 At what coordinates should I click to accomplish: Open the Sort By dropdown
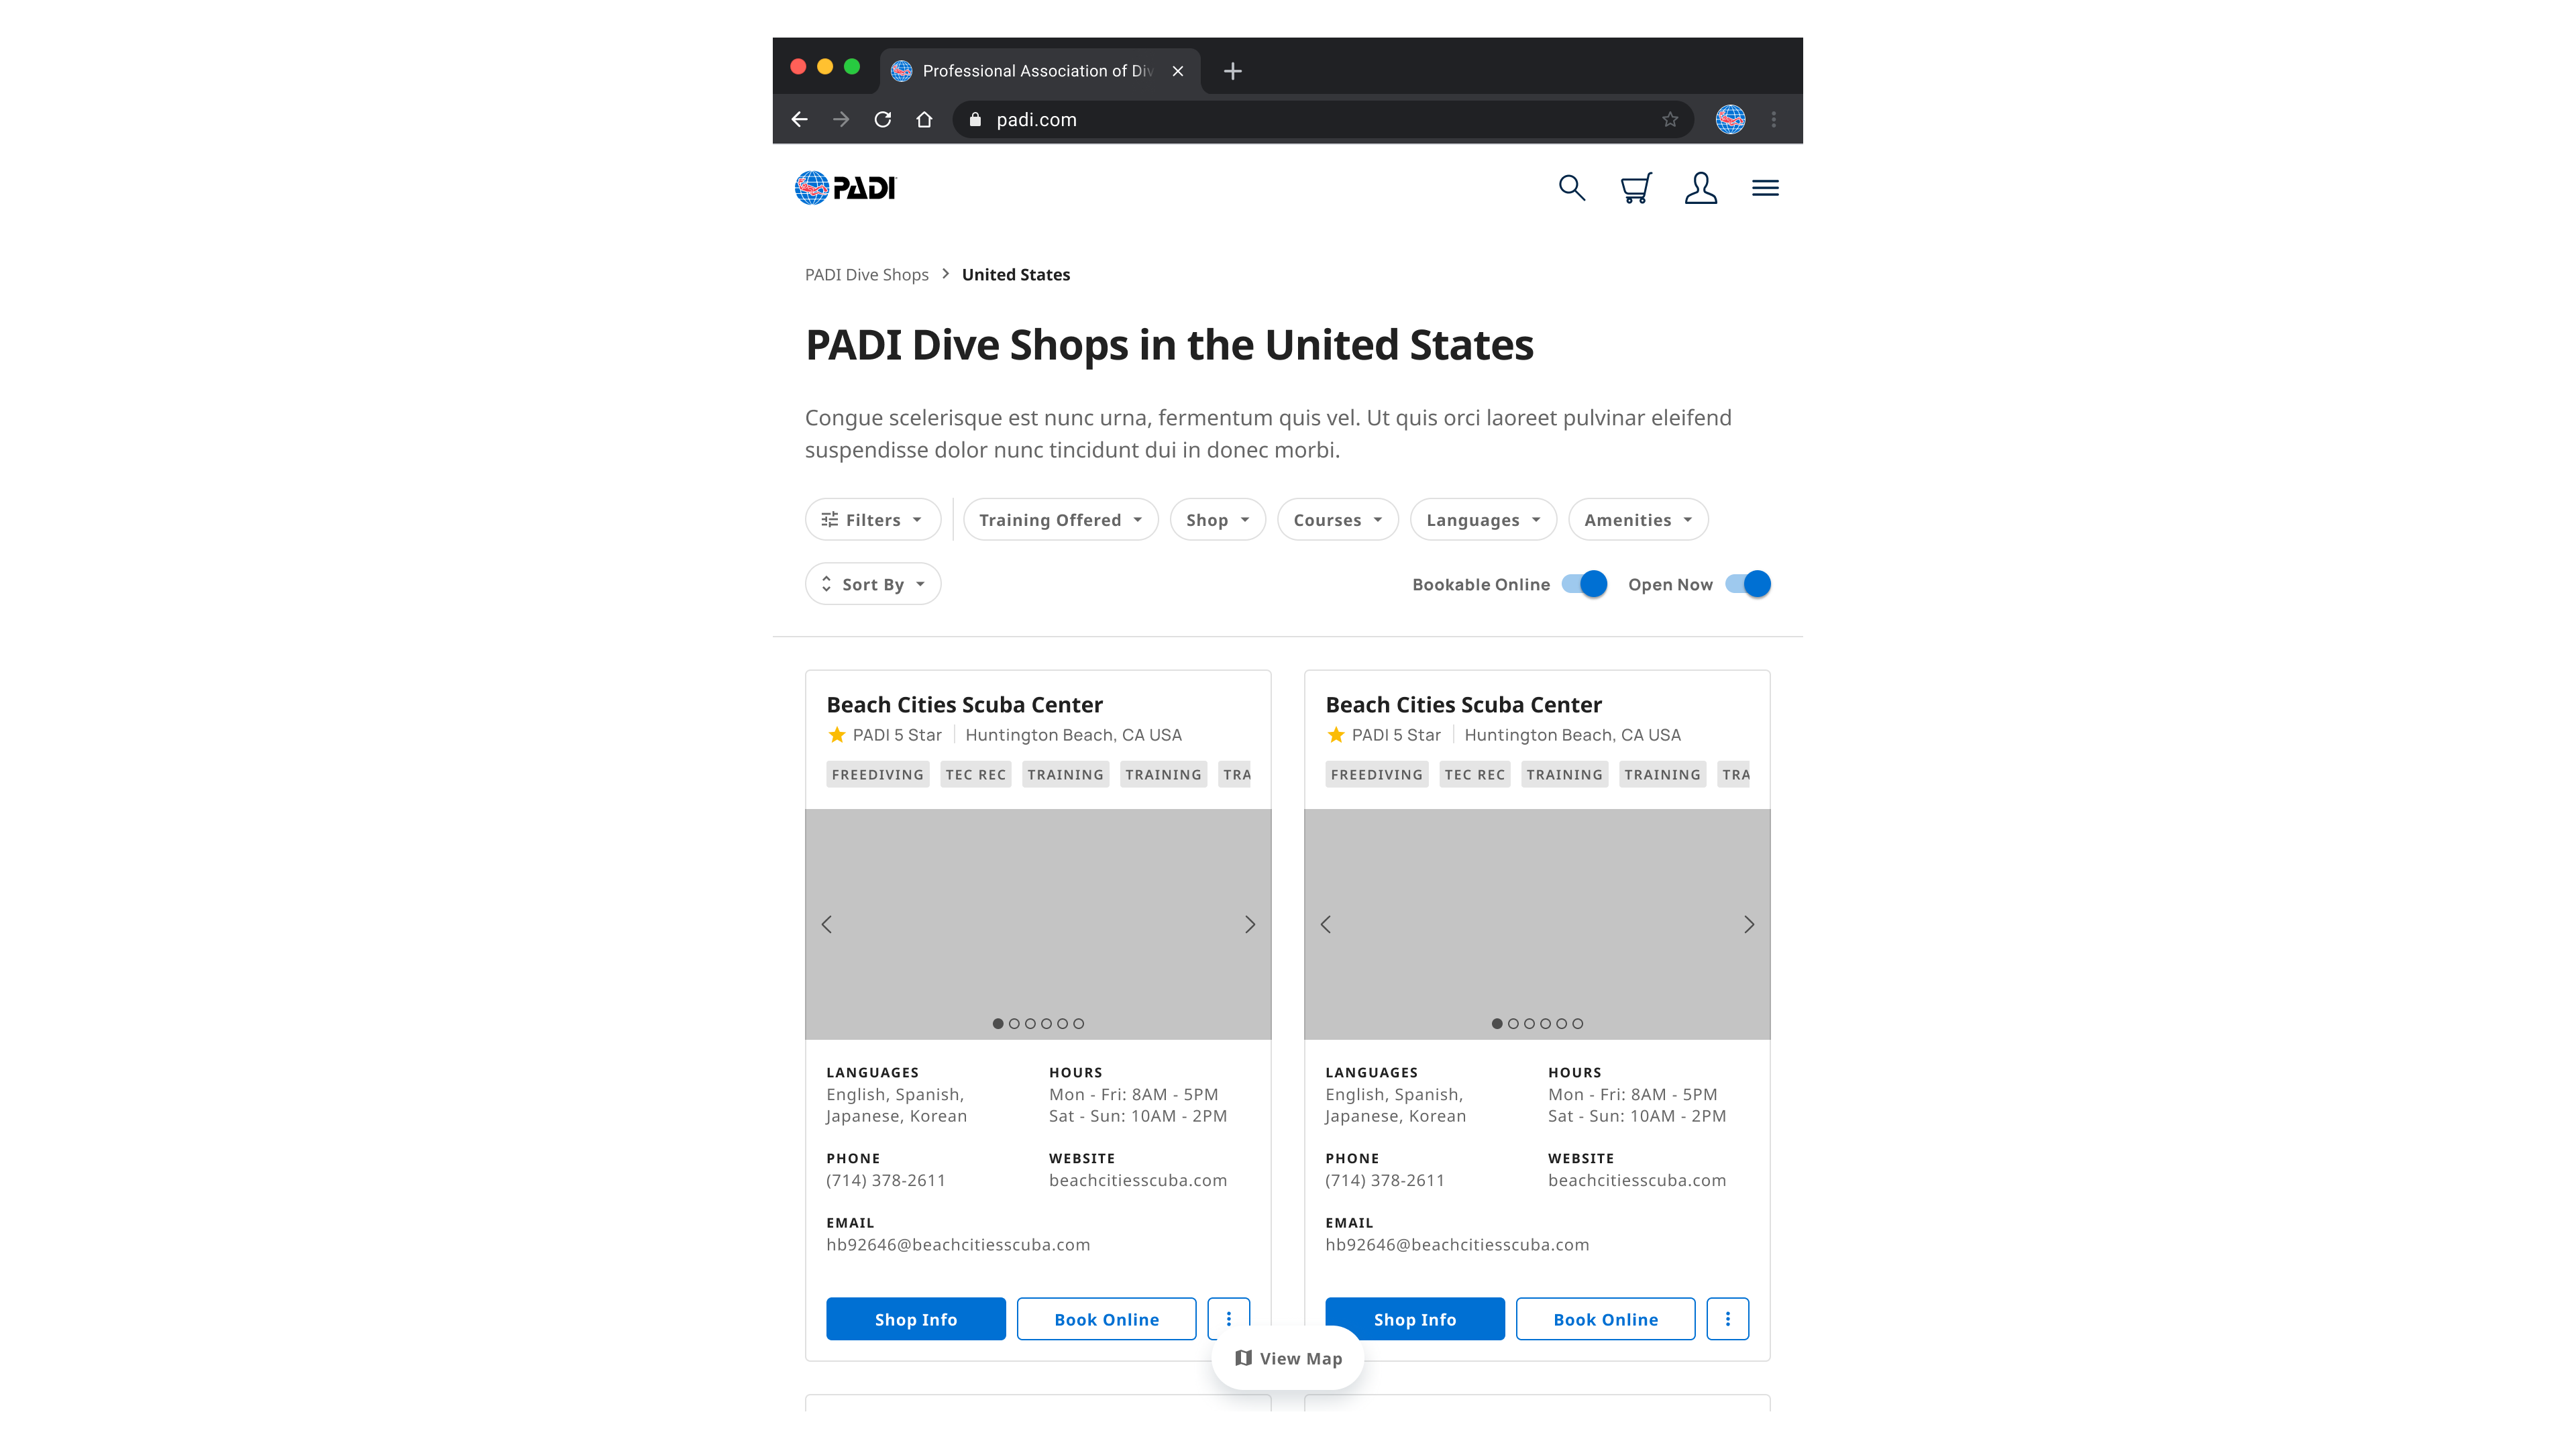[x=872, y=584]
